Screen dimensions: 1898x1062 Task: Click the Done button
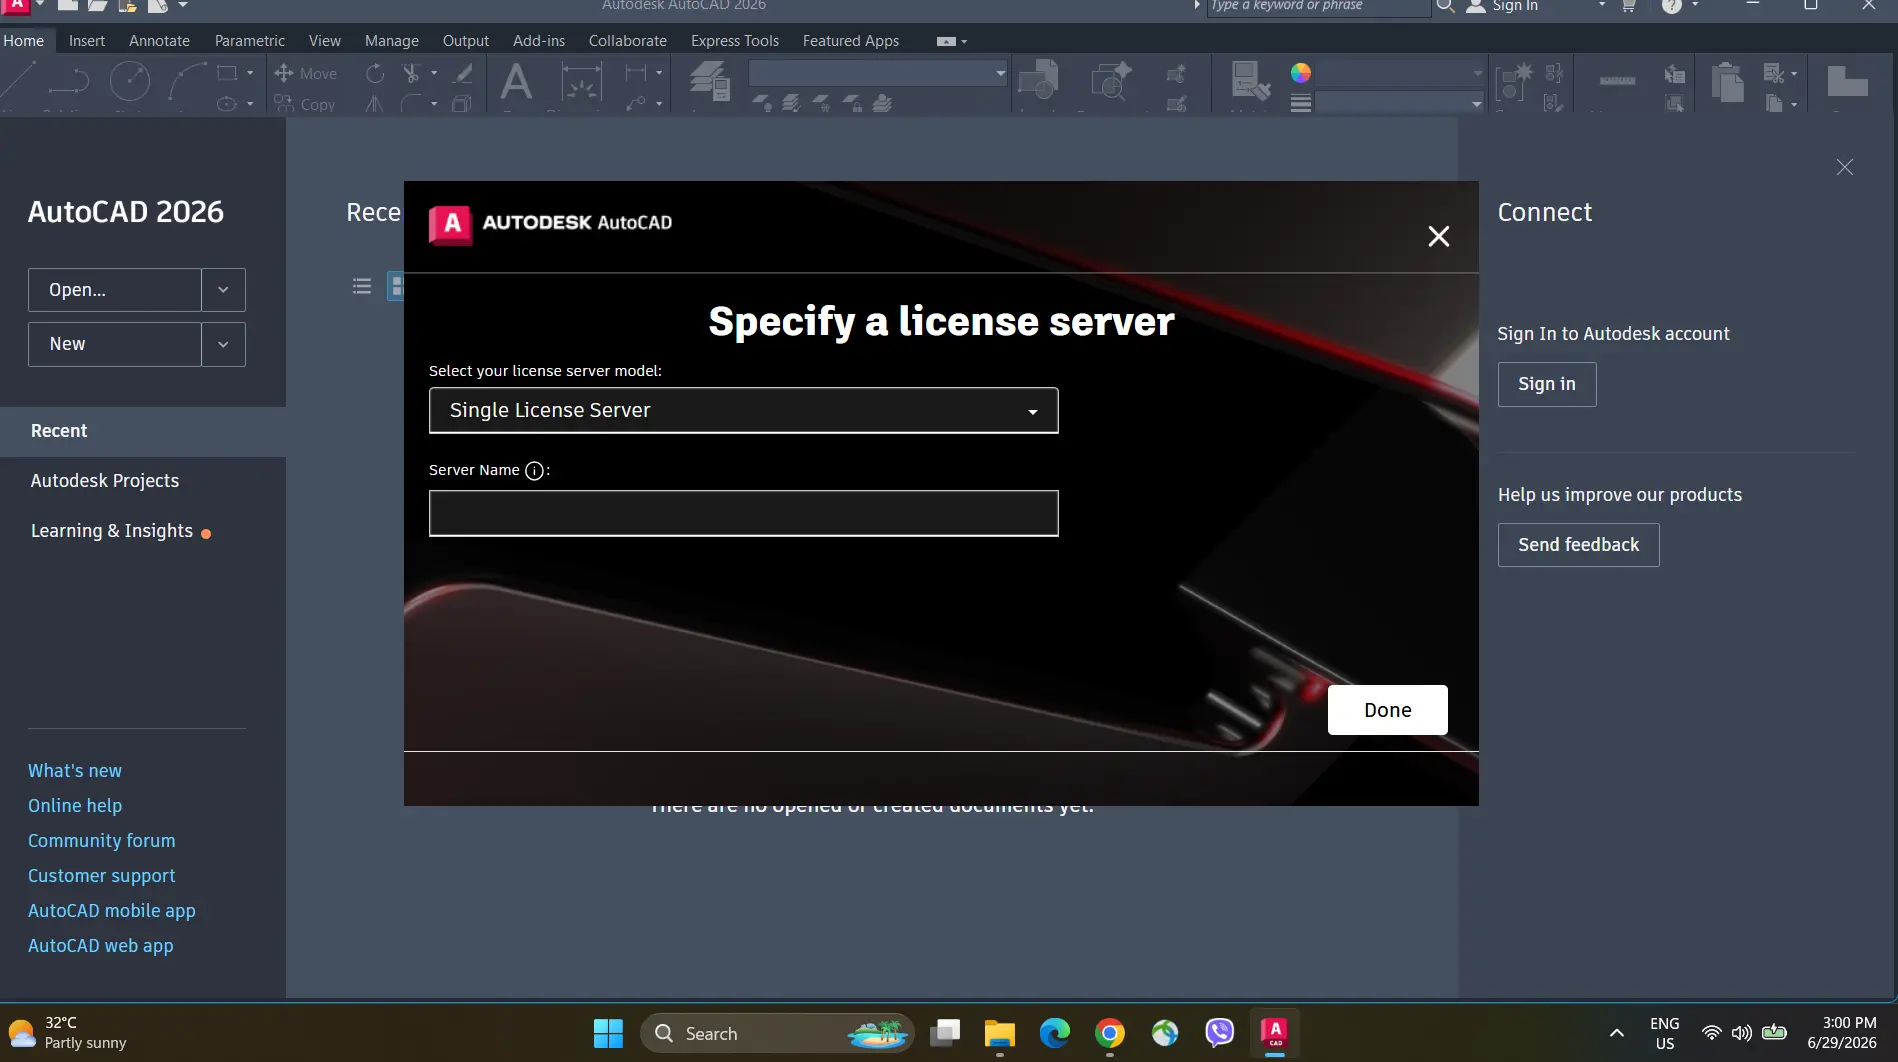[x=1388, y=710]
